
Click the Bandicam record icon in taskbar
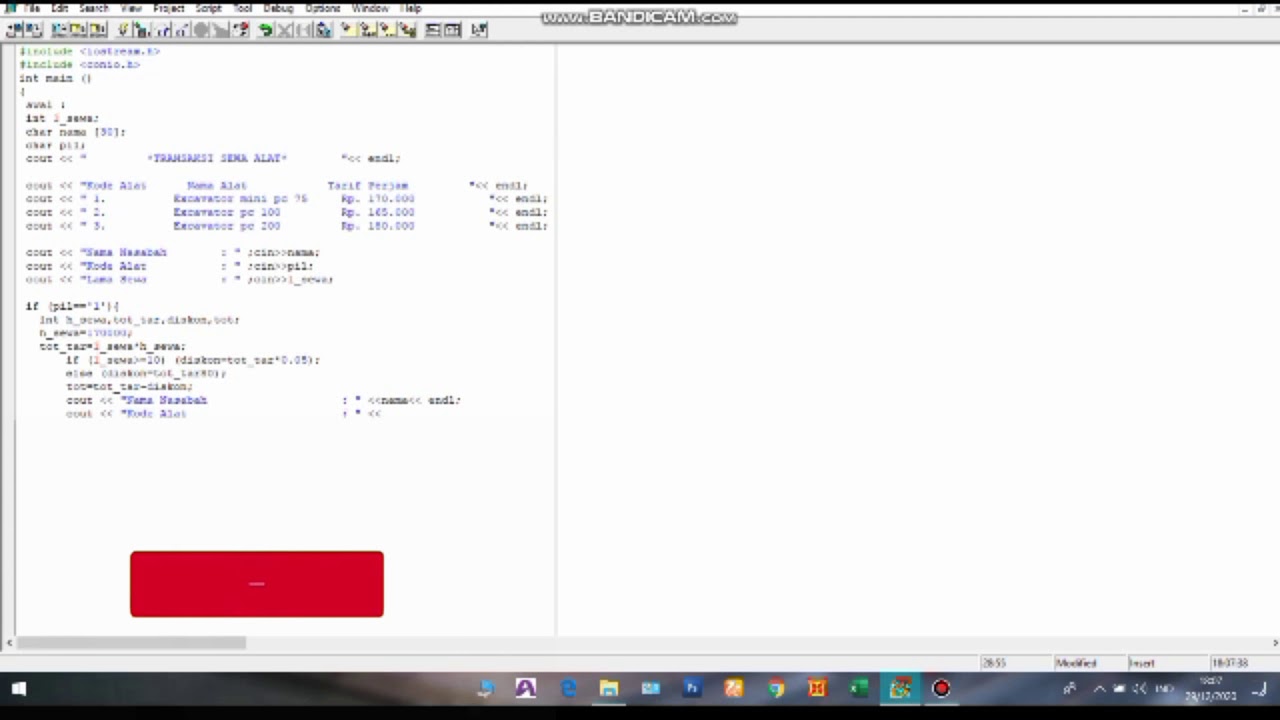point(941,688)
